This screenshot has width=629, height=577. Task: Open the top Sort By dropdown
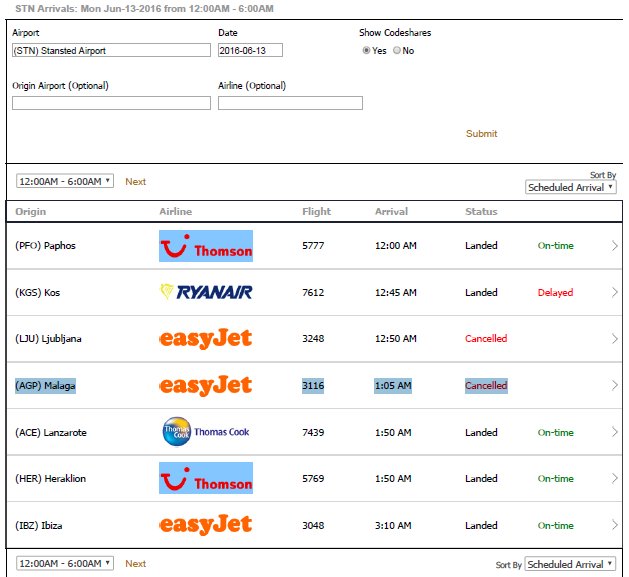click(x=570, y=187)
